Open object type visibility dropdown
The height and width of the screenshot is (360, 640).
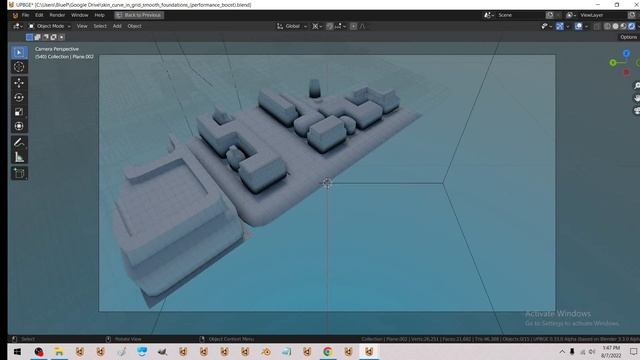pyautogui.click(x=547, y=26)
